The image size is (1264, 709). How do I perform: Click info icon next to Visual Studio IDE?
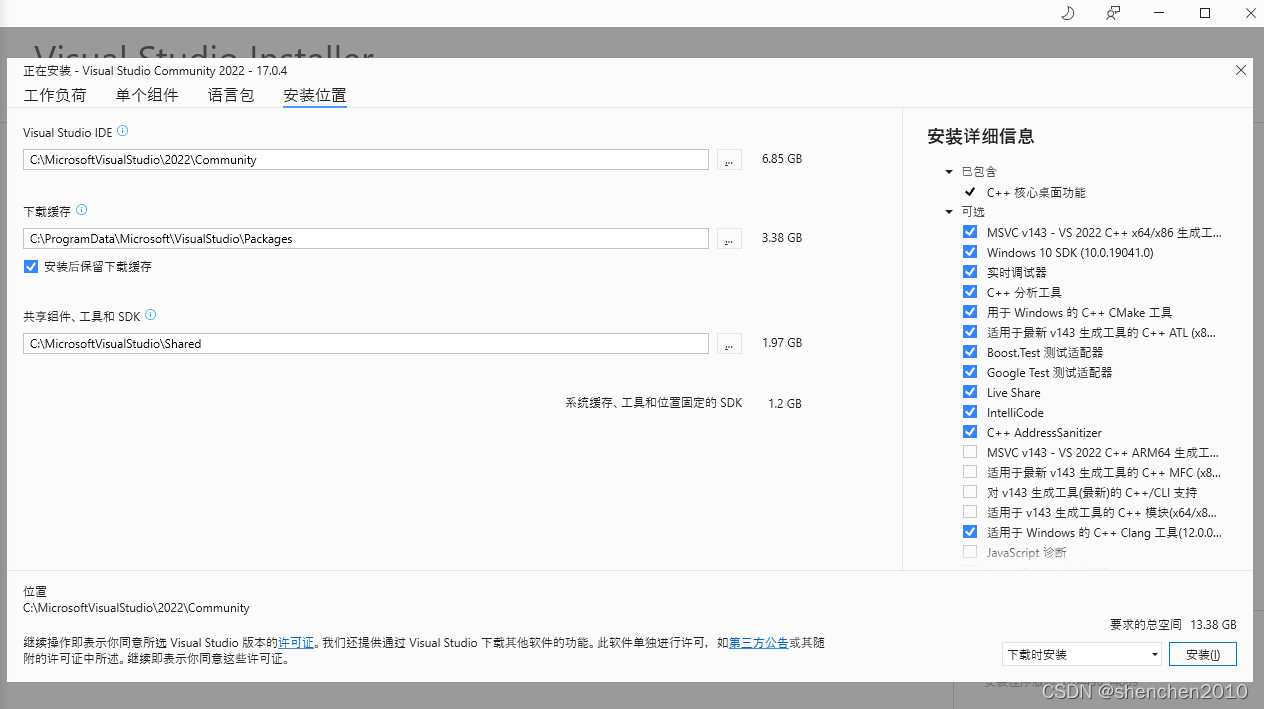pos(123,131)
